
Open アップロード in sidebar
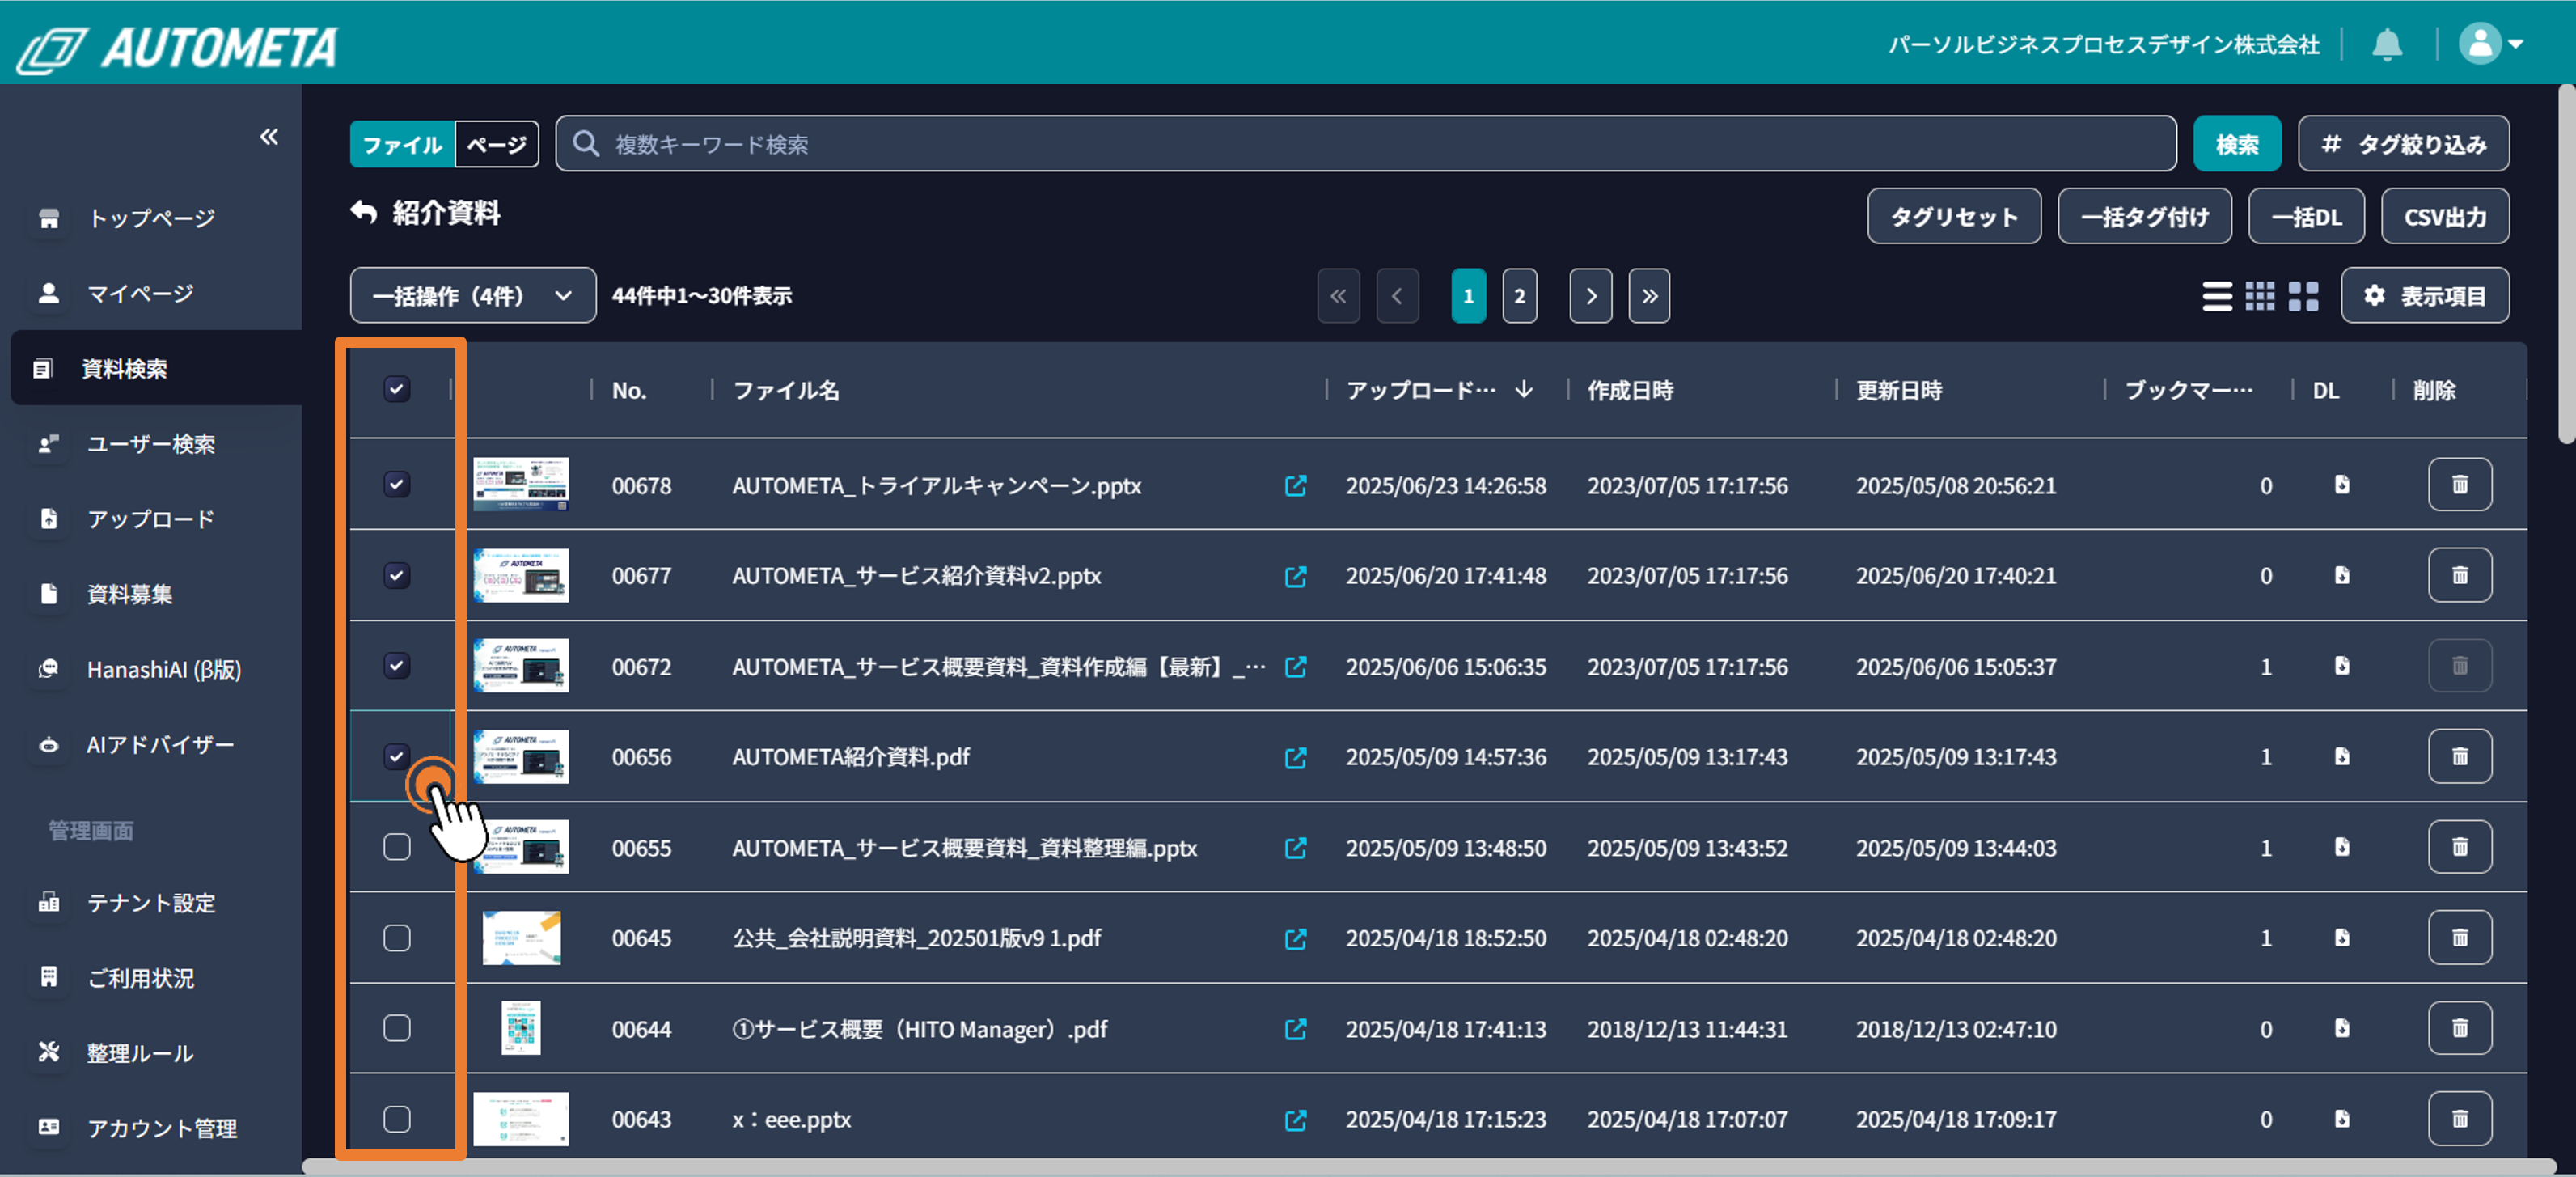[151, 519]
